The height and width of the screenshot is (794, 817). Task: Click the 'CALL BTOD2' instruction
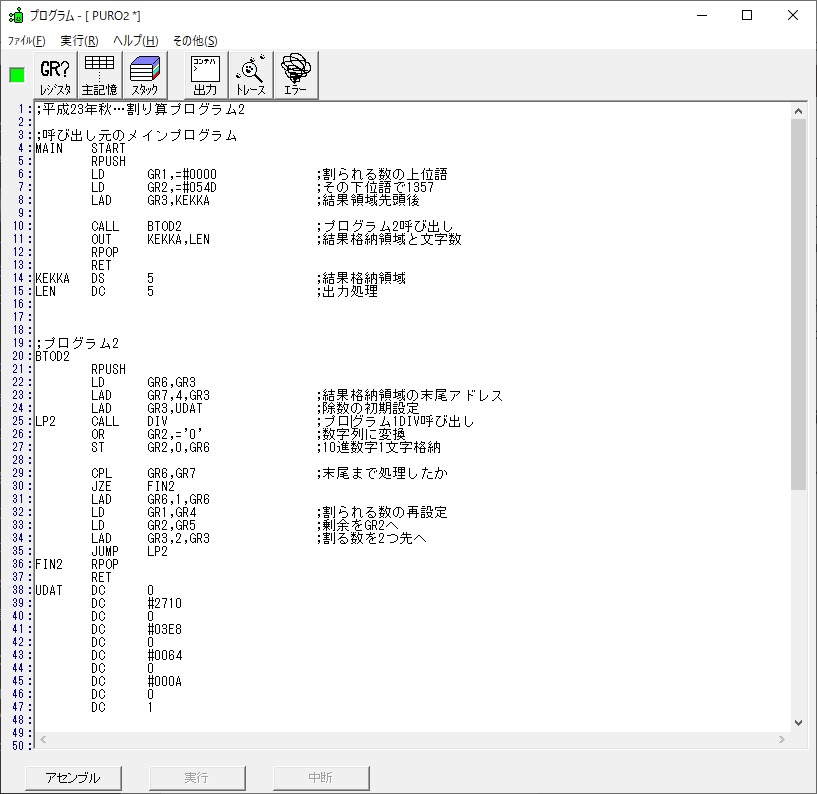click(137, 227)
